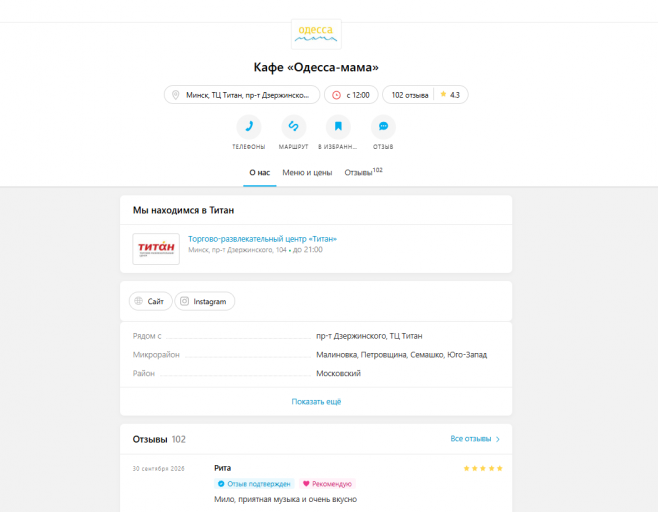Image resolution: width=658 pixels, height=512 pixels.
Task: Click the phone icon labeled Телефоны
Action: coord(249,127)
